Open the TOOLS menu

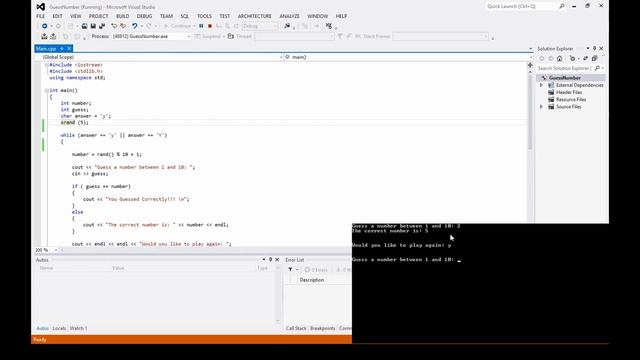pos(204,16)
